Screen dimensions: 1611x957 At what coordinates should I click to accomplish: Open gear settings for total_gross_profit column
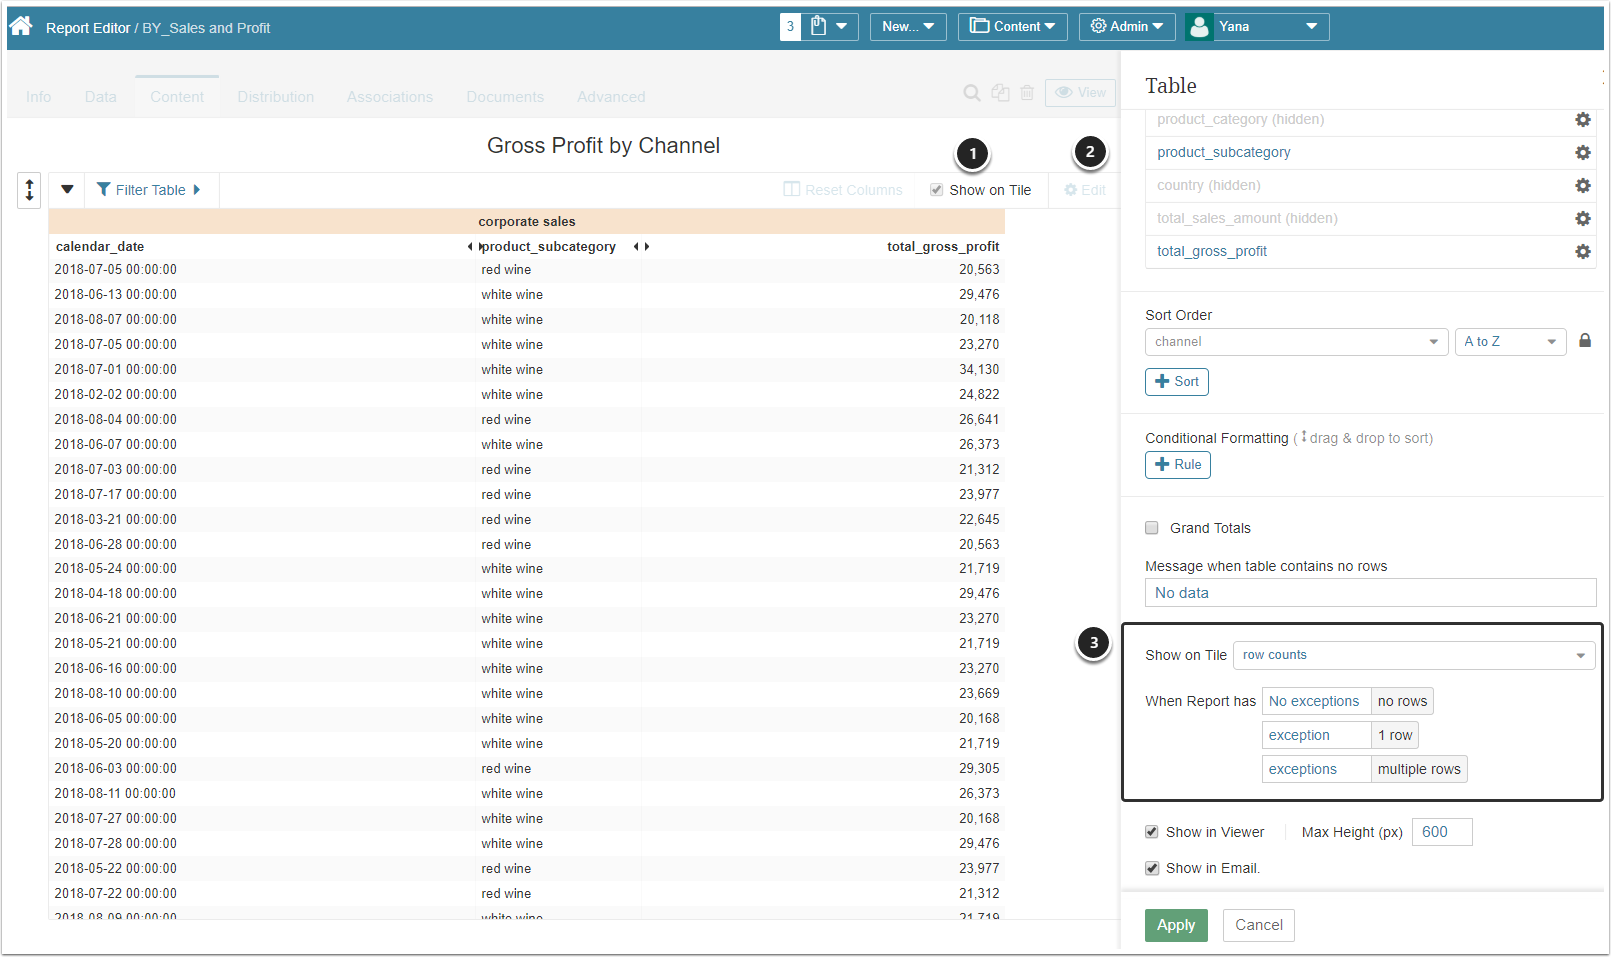[x=1582, y=251]
